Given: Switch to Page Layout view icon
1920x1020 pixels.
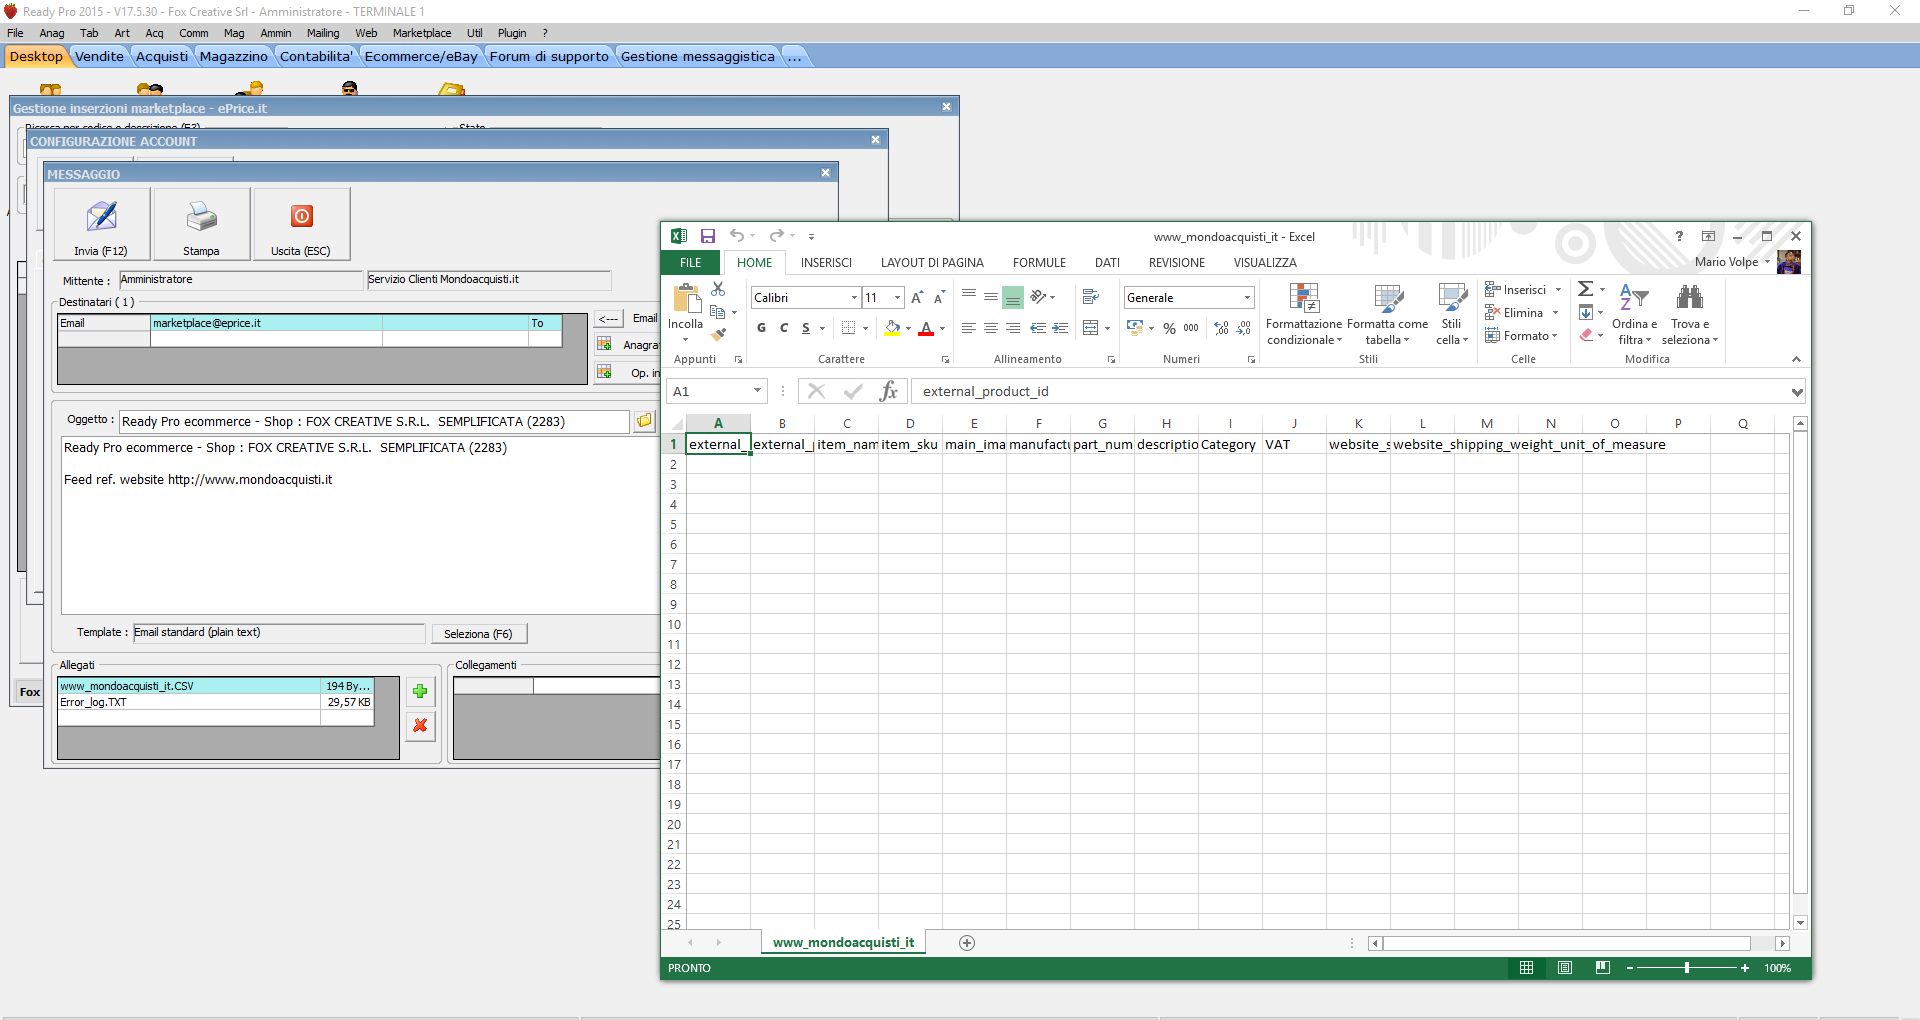Looking at the screenshot, I should pos(1565,968).
